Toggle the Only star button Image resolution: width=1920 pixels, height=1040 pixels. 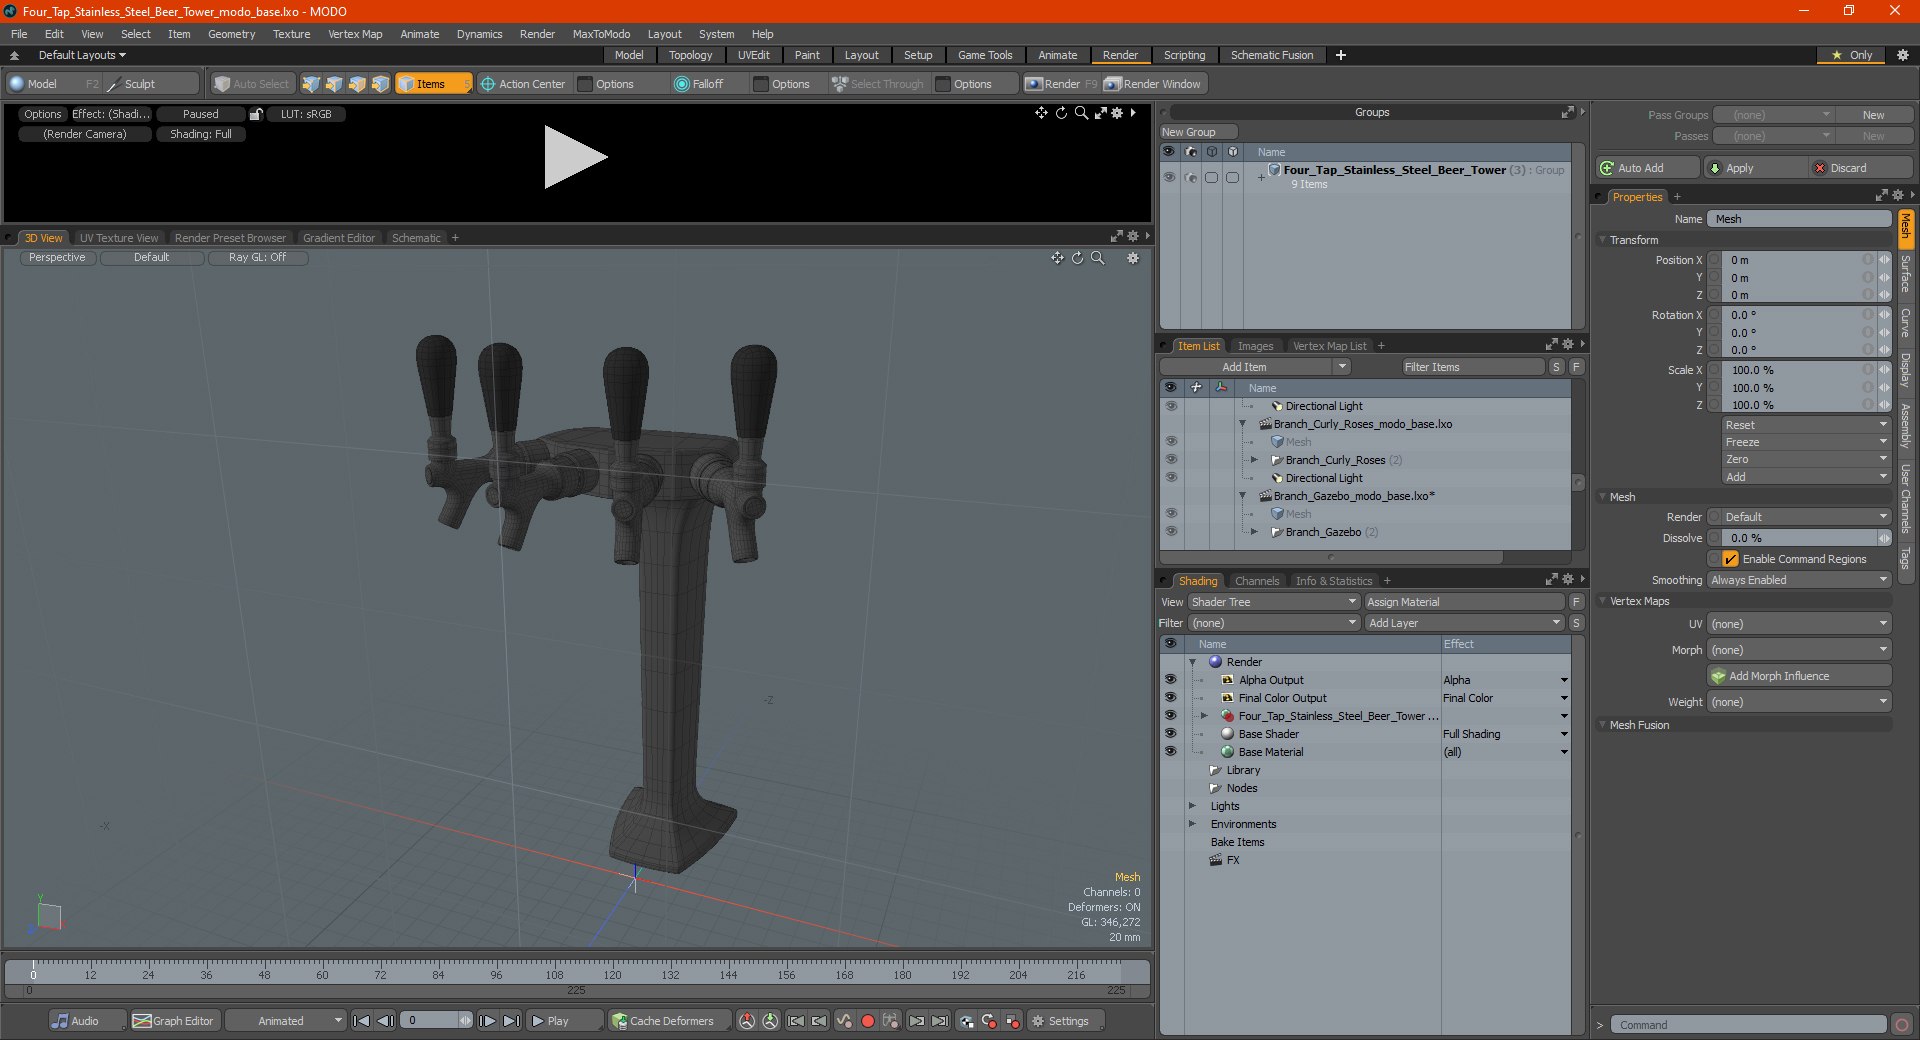tap(1851, 55)
